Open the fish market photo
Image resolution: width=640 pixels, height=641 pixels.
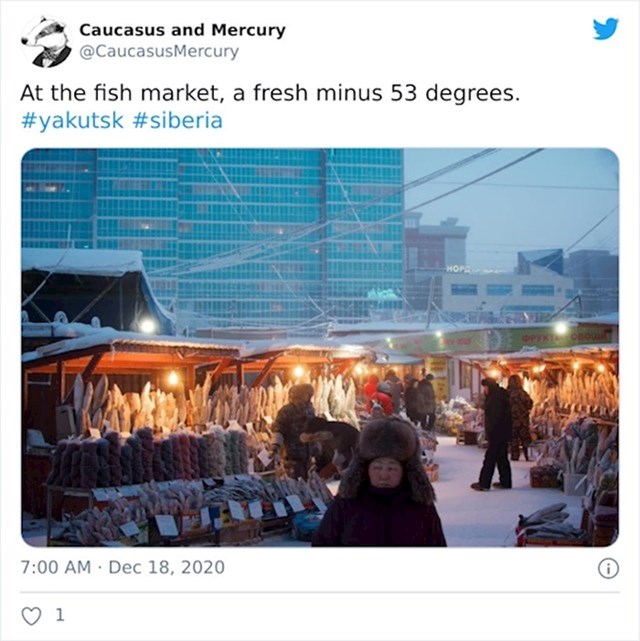(x=320, y=347)
